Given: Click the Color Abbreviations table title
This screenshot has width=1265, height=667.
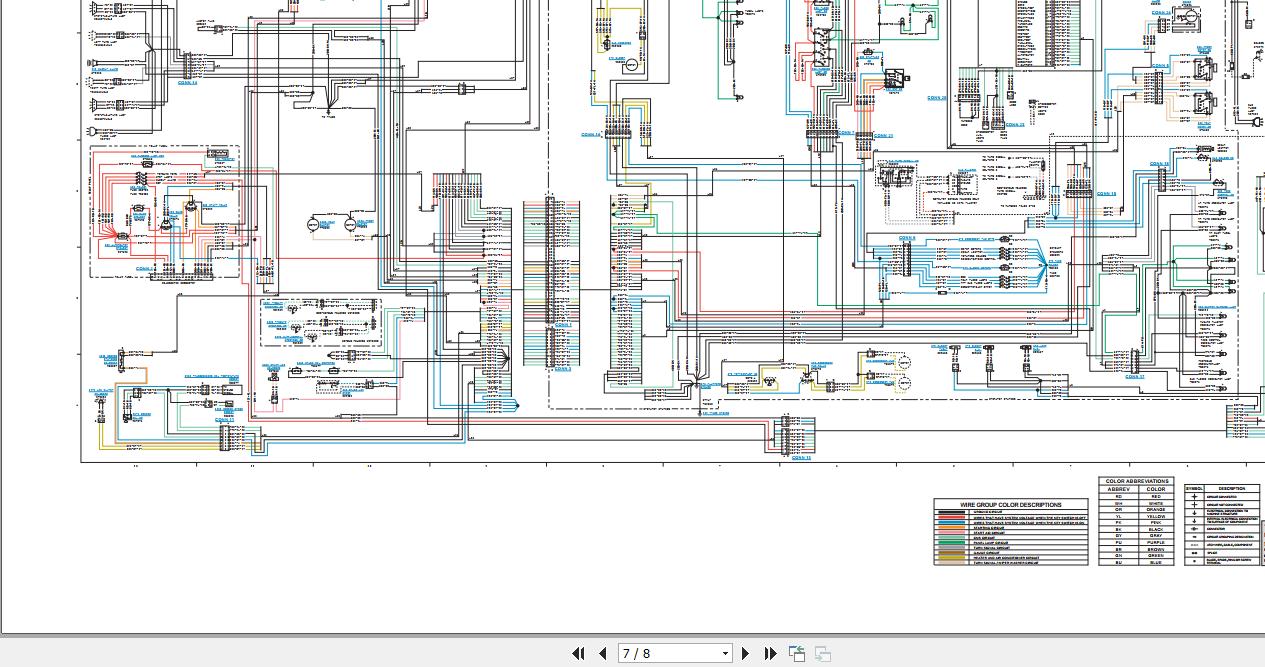Looking at the screenshot, I should tap(1136, 481).
